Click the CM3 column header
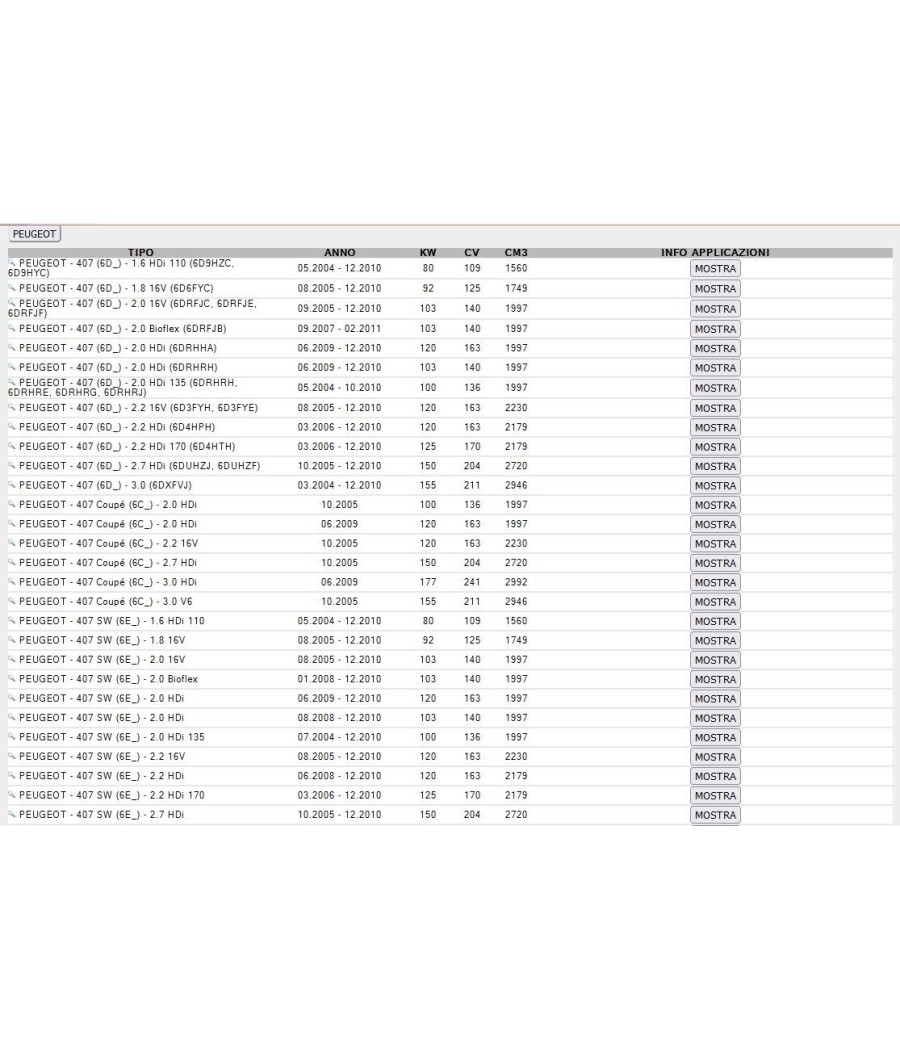 [516, 252]
